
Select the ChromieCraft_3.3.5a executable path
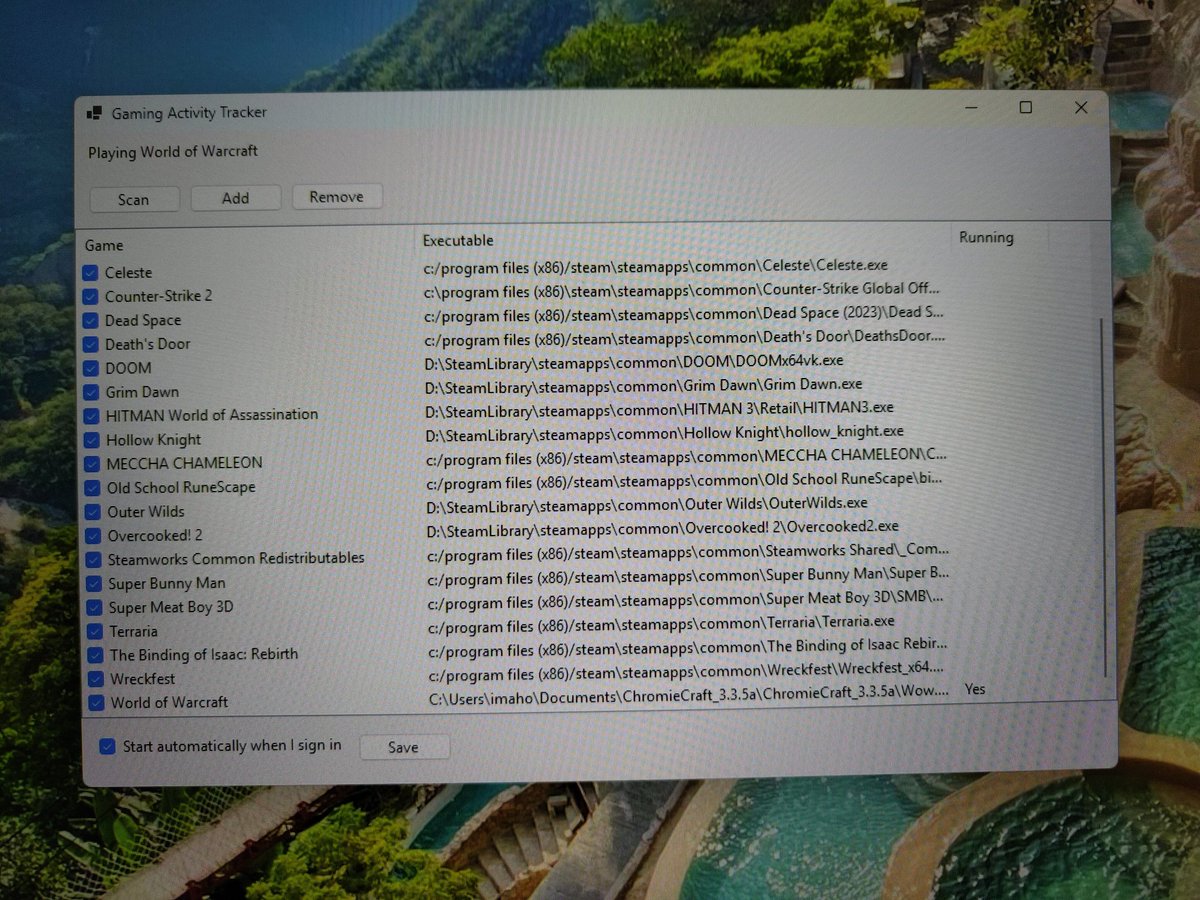pos(689,695)
